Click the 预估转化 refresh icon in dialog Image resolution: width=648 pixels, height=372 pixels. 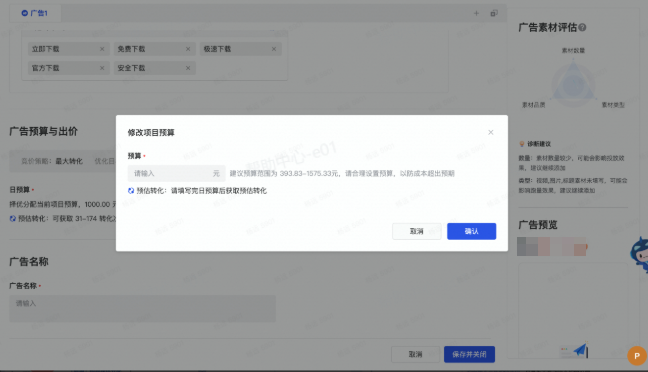[x=131, y=191]
